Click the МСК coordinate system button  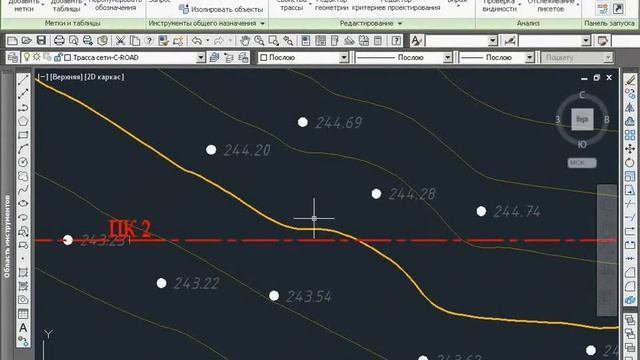pos(582,162)
